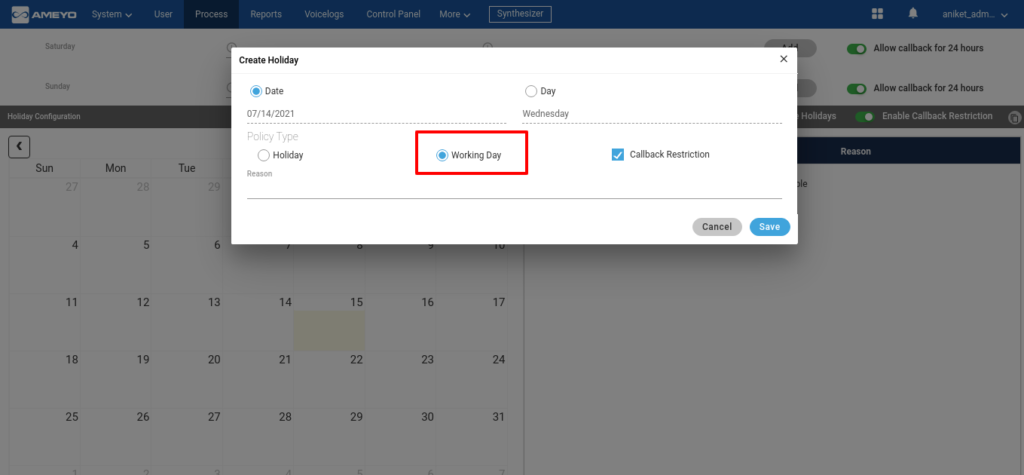Screen dimensions: 1024x475
Task: Uncheck the Callback Restriction checkbox
Action: 618,155
